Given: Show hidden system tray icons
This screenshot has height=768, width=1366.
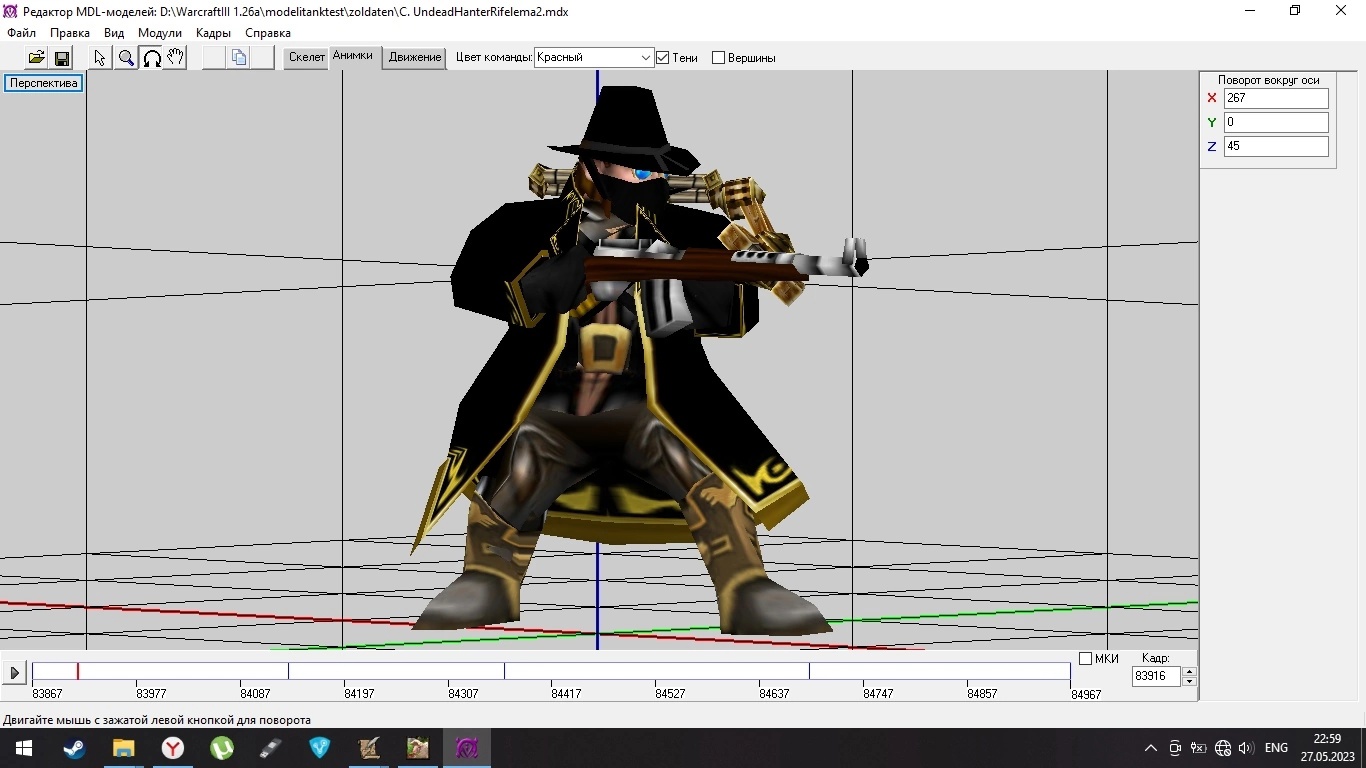Looking at the screenshot, I should click(1151, 748).
